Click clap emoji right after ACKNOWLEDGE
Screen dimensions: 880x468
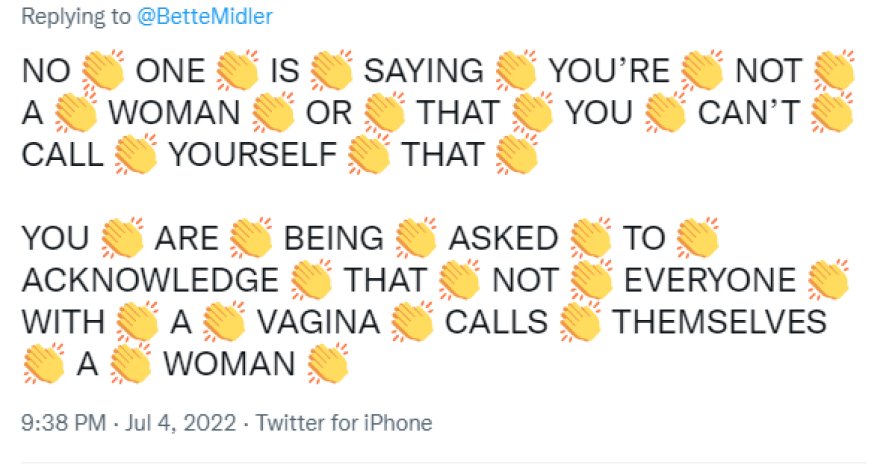tap(312, 280)
